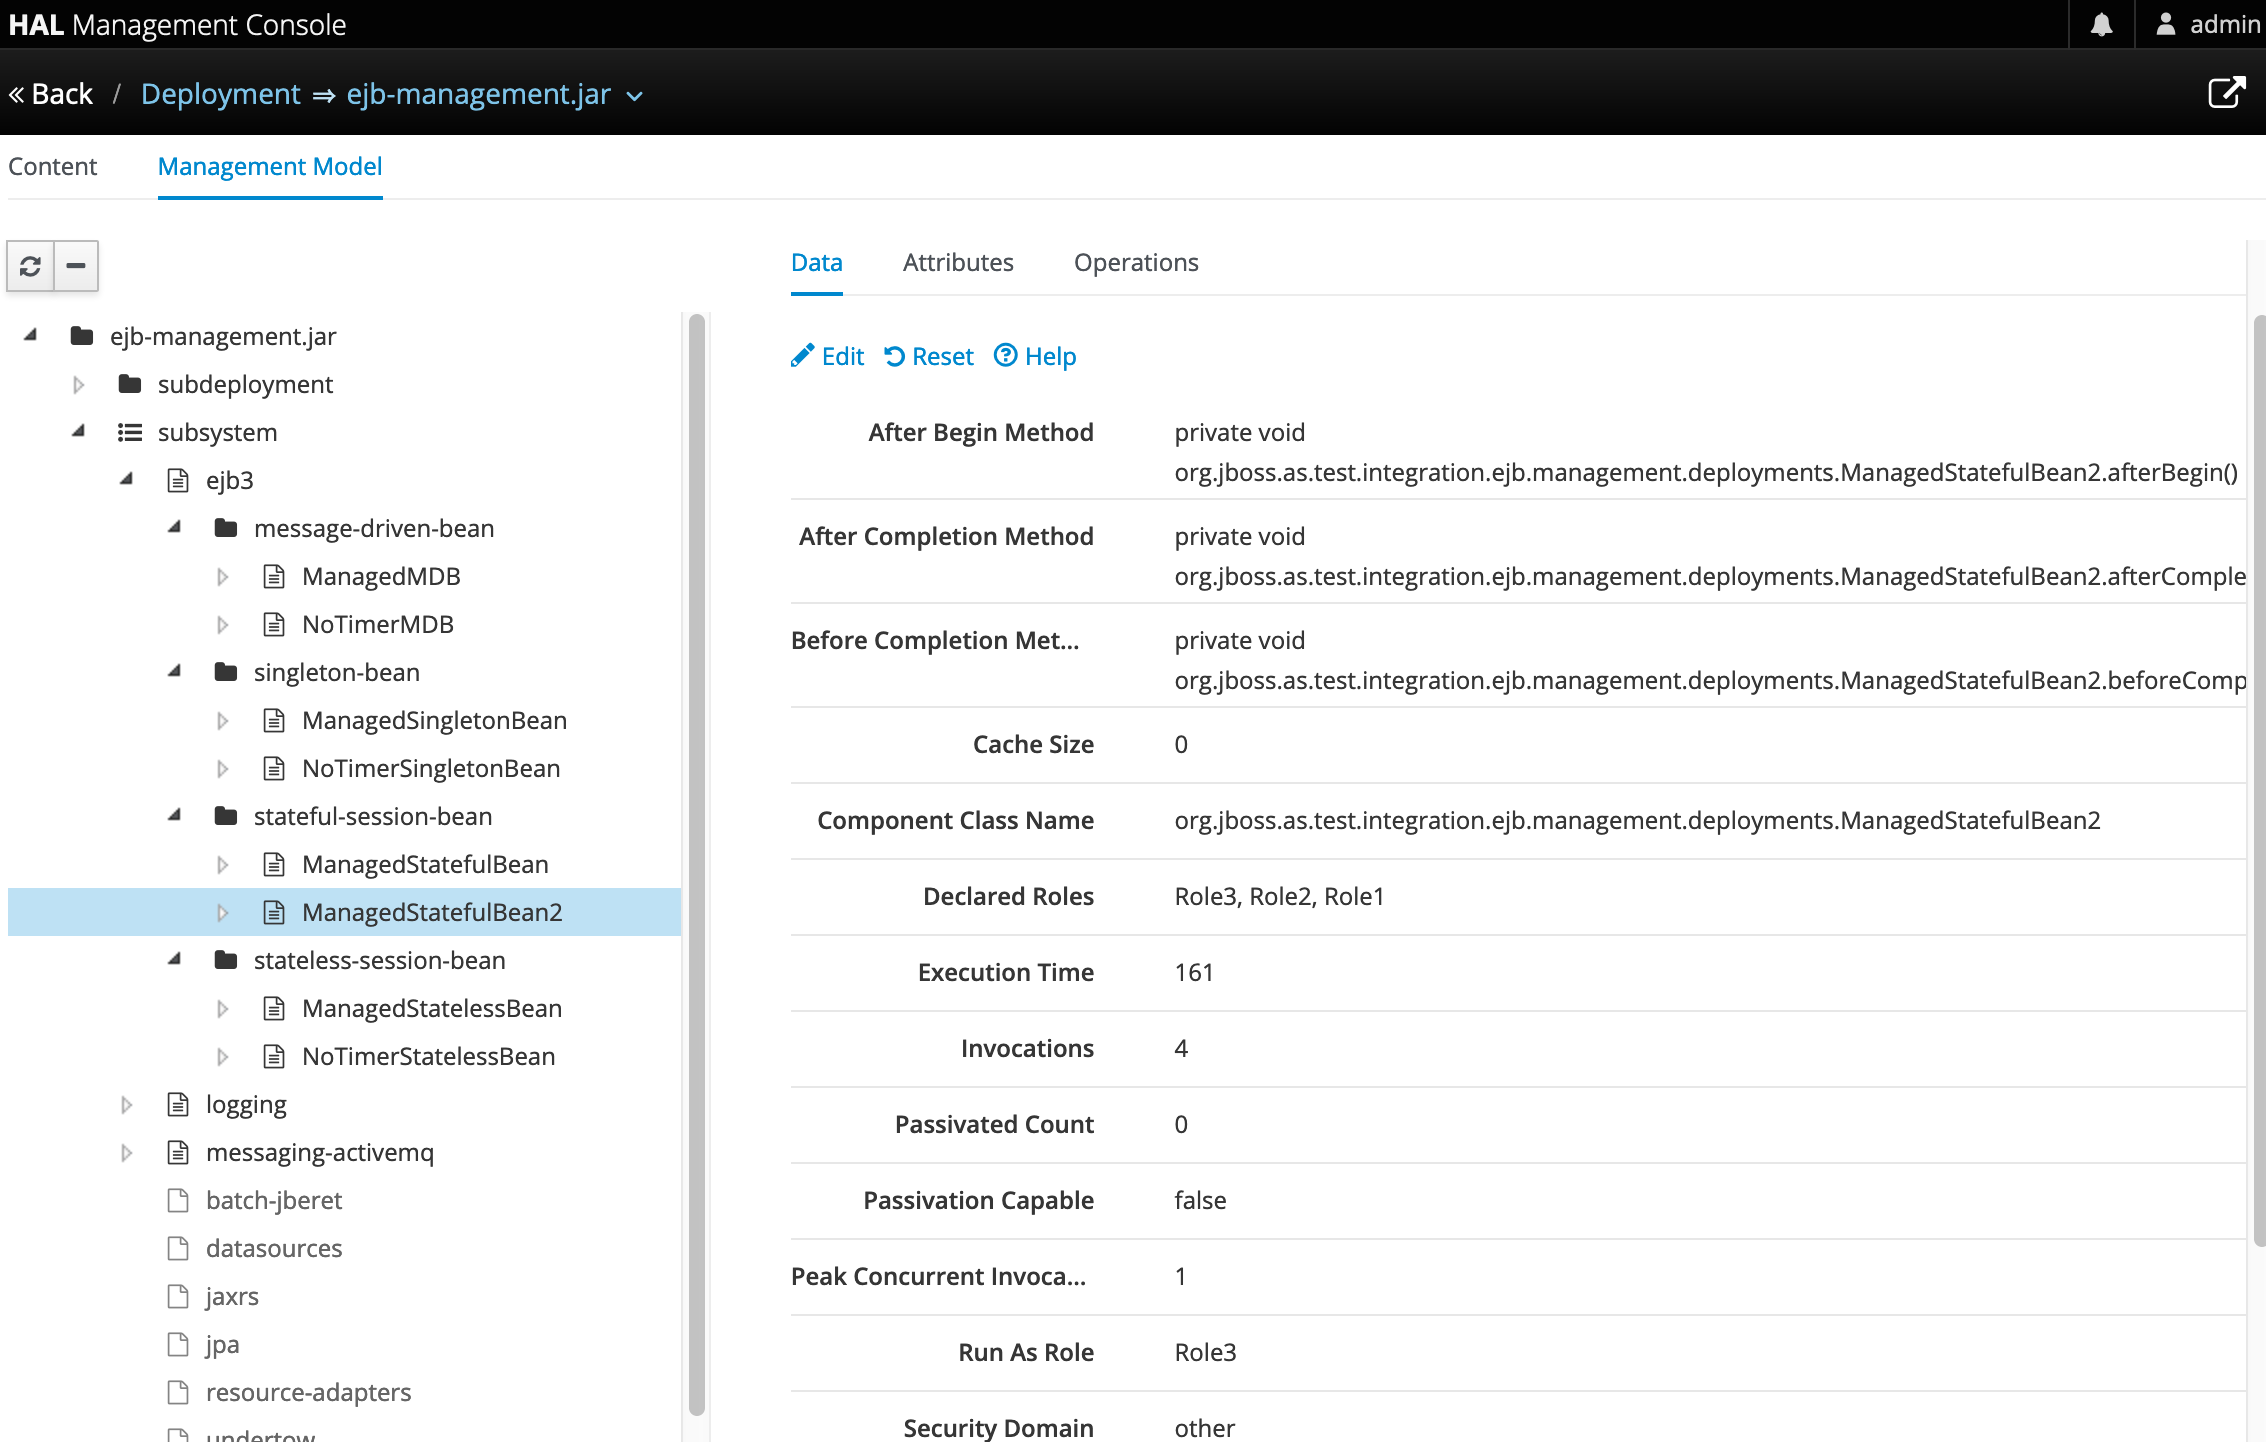Switch to the Attributes tab
Viewport: 2266px width, 1442px height.
click(x=958, y=262)
